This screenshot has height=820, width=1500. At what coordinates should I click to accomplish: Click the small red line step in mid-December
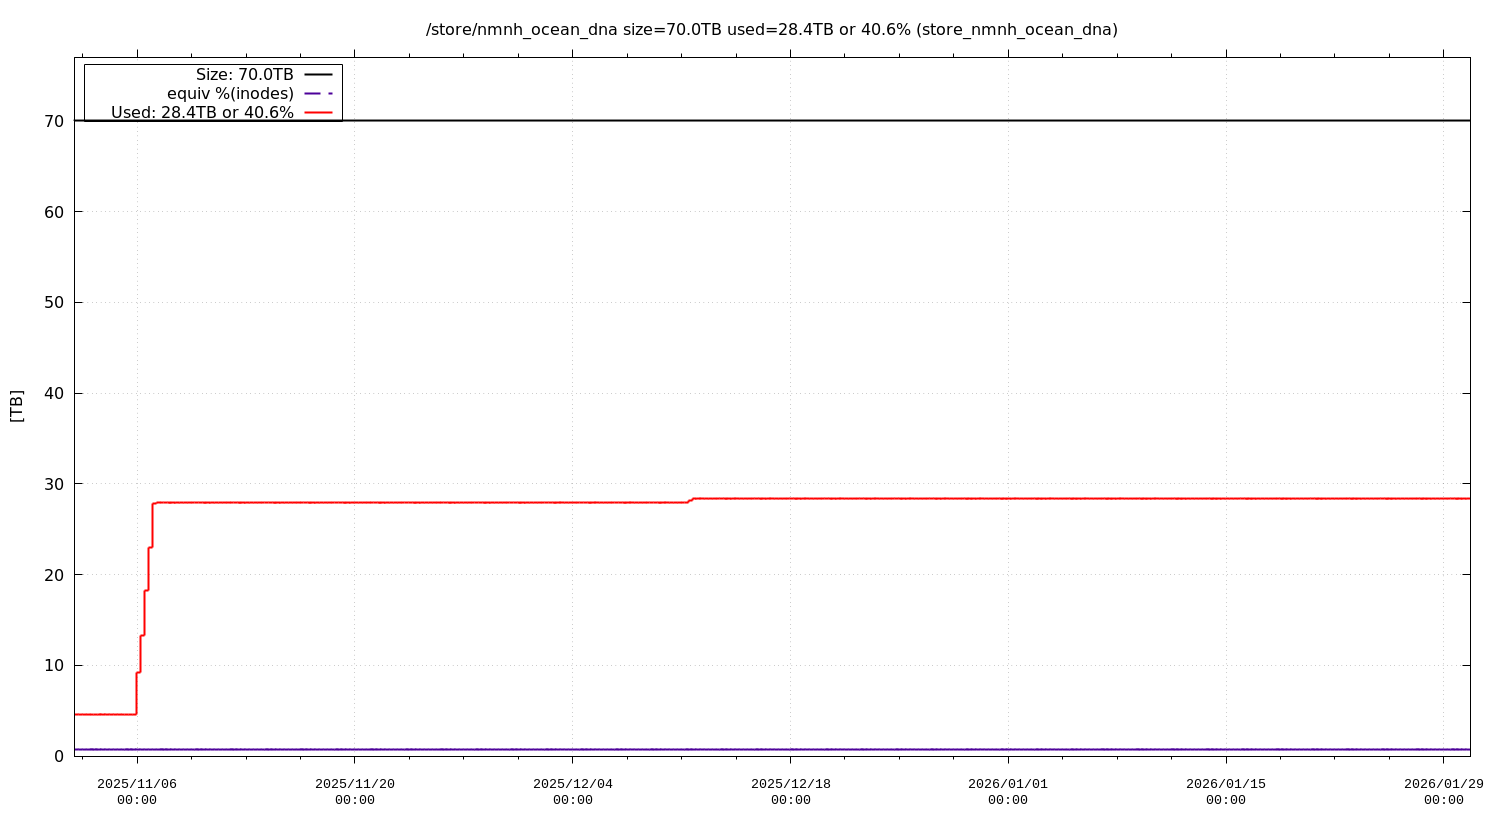pyautogui.click(x=691, y=500)
